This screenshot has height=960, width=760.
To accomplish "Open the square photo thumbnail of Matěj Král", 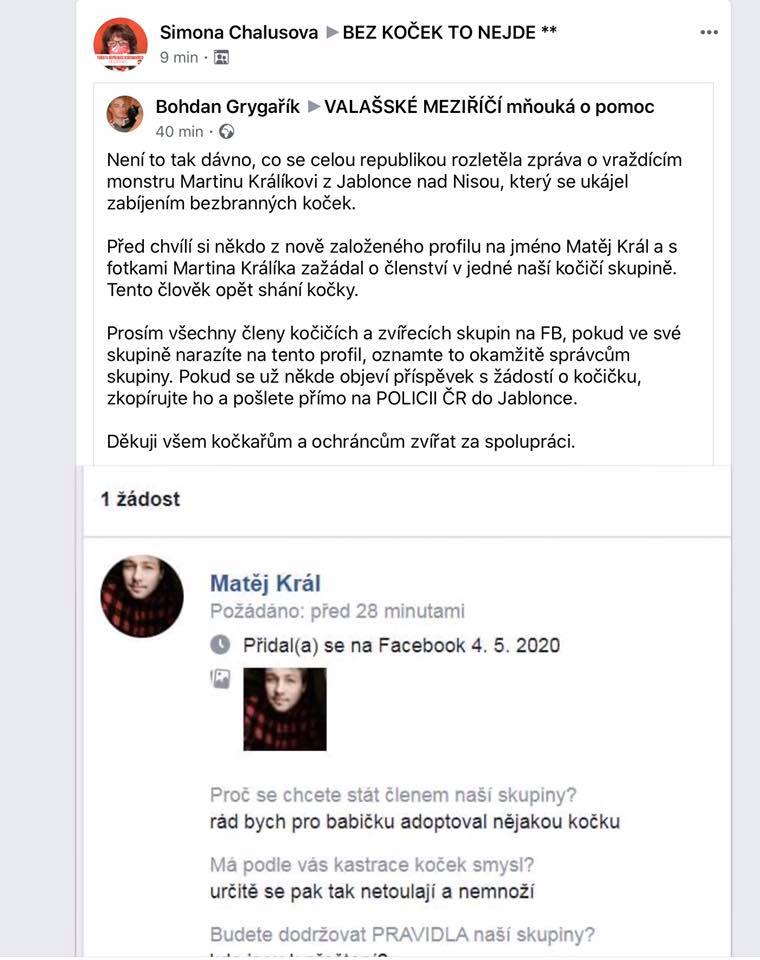I will (x=285, y=709).
